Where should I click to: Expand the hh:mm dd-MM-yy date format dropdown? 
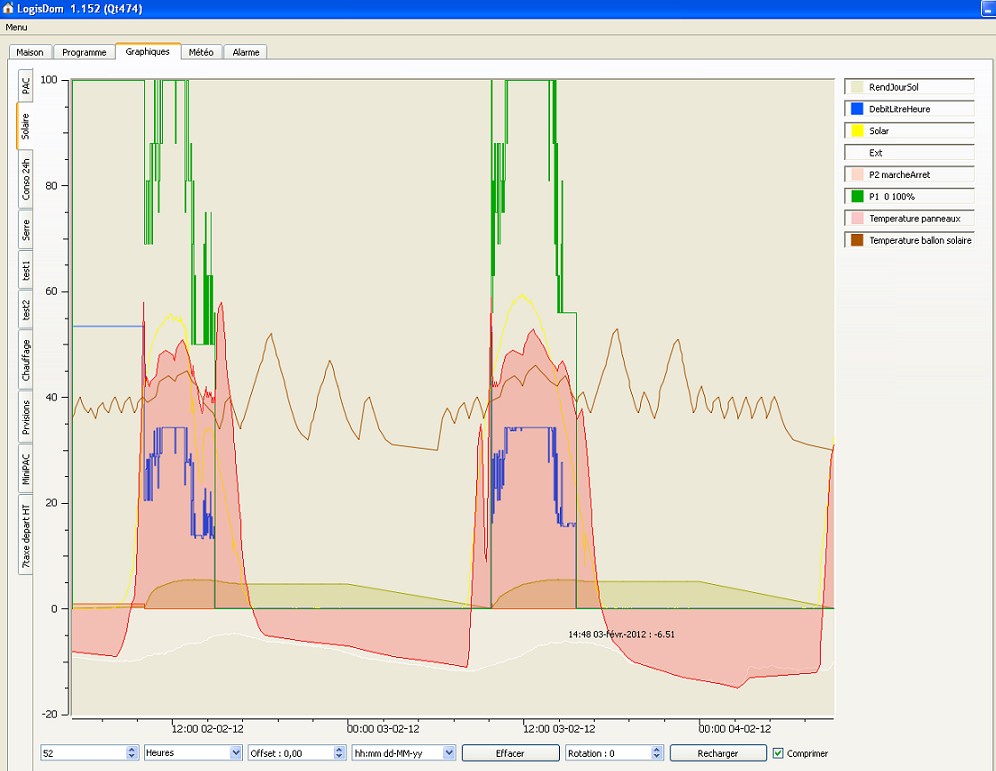(x=403, y=752)
